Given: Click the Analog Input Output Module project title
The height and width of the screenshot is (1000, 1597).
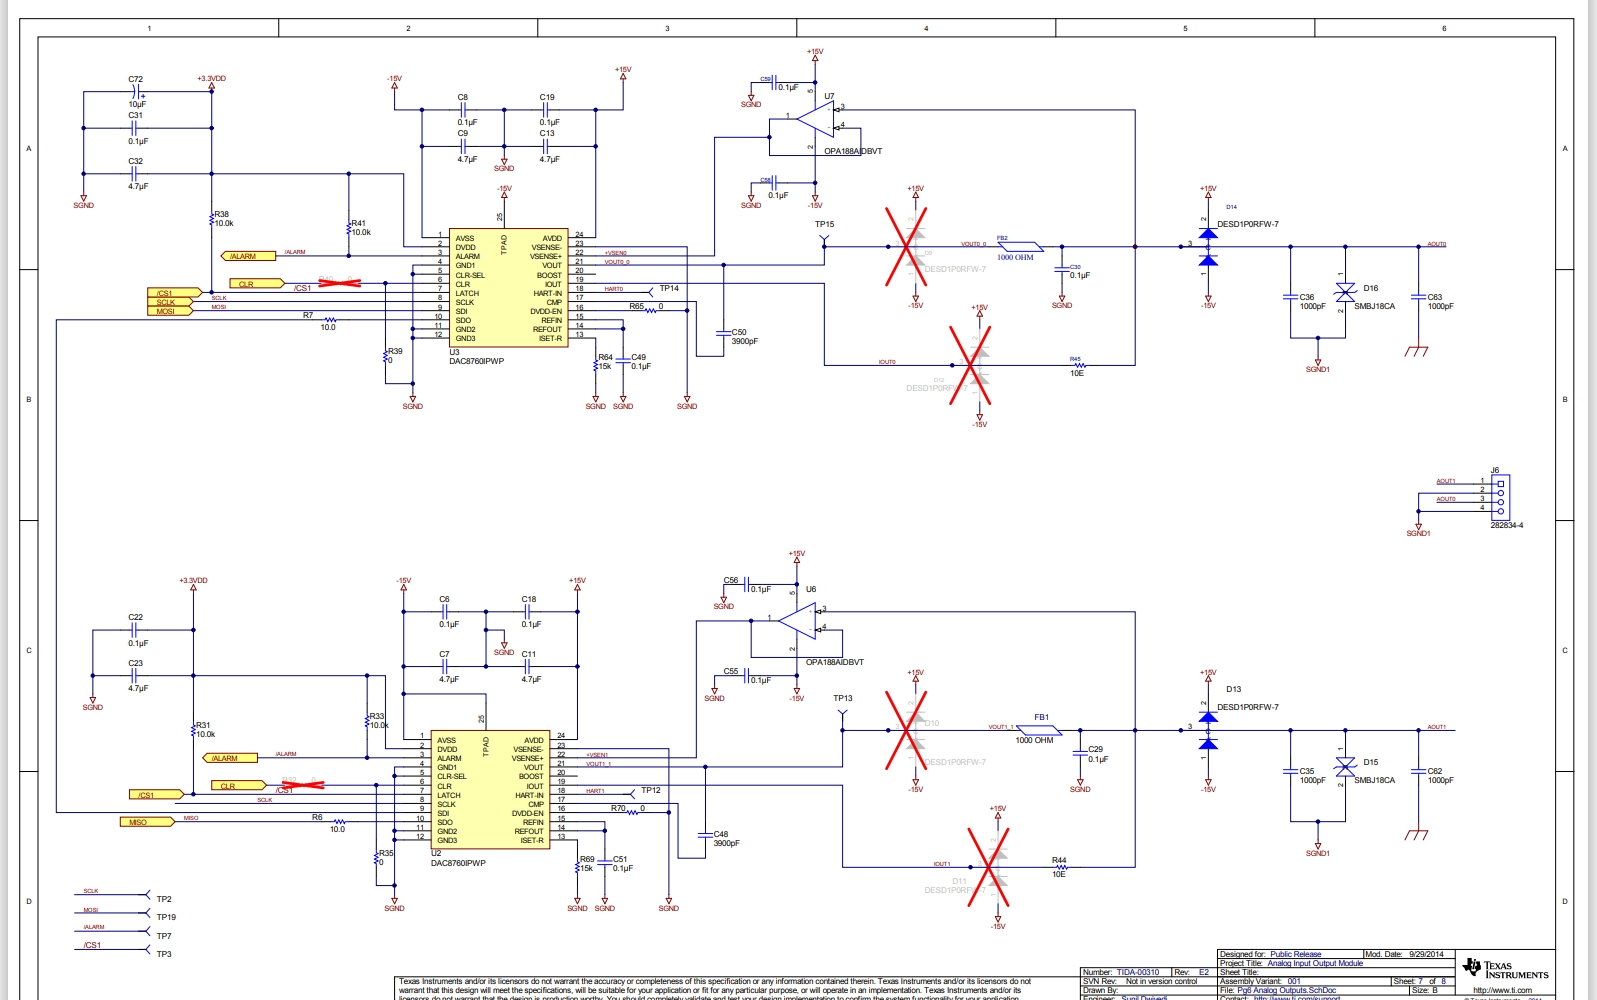Looking at the screenshot, I should point(1315,963).
